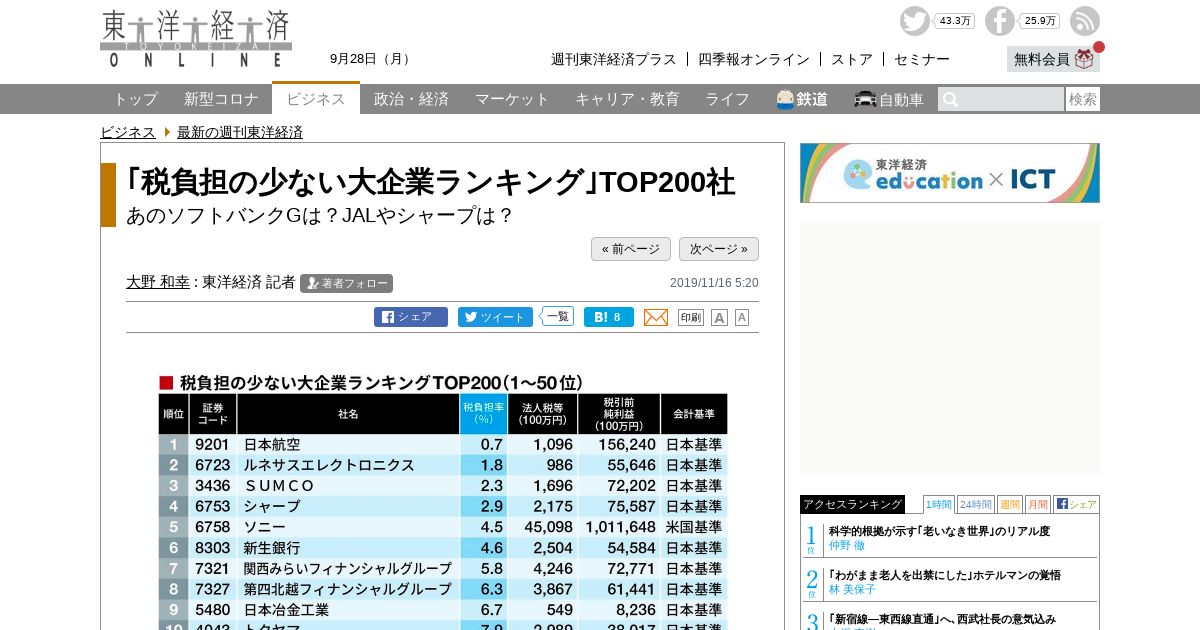Click the education × ICT banner

(950, 173)
